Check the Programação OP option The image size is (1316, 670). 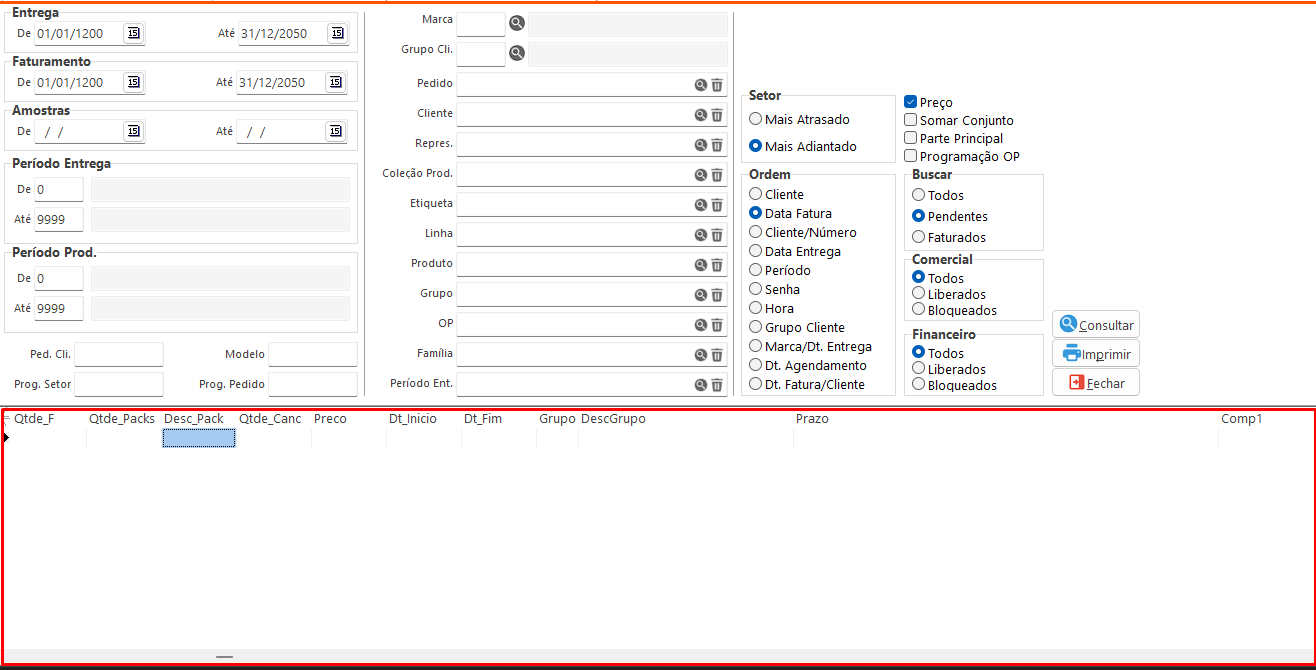click(911, 156)
